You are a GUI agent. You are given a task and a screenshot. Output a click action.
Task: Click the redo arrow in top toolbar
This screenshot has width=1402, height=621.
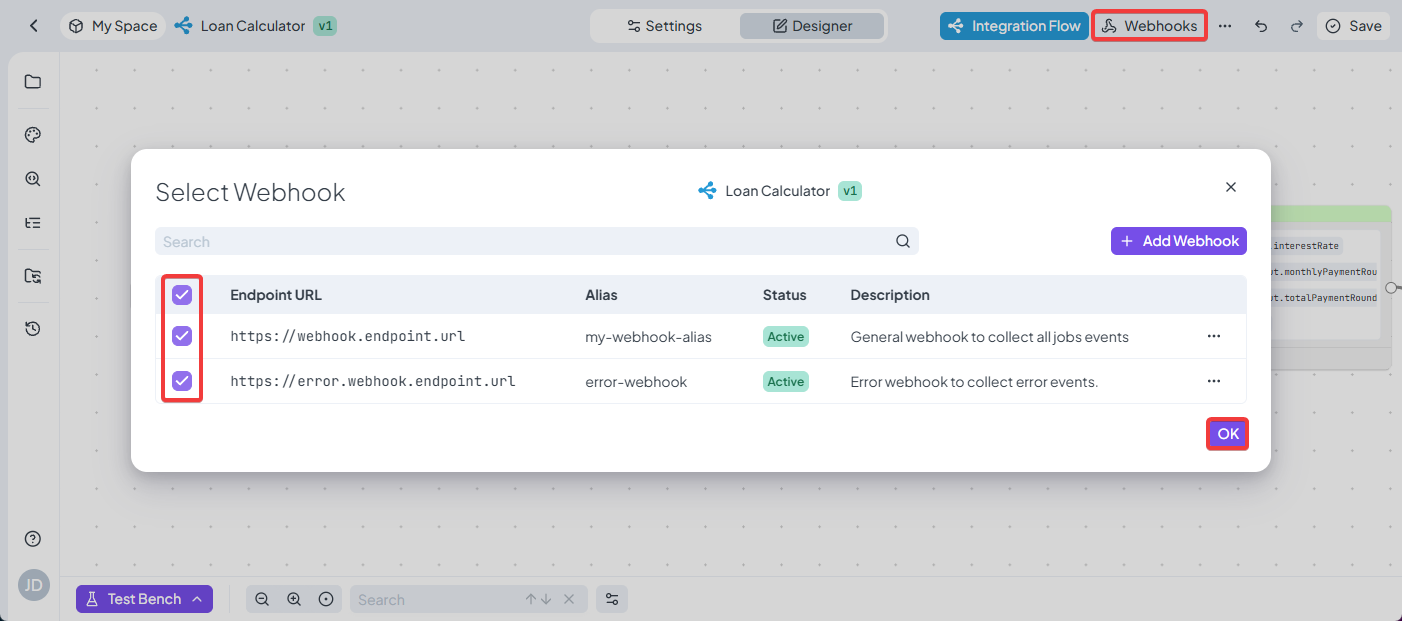(x=1297, y=26)
